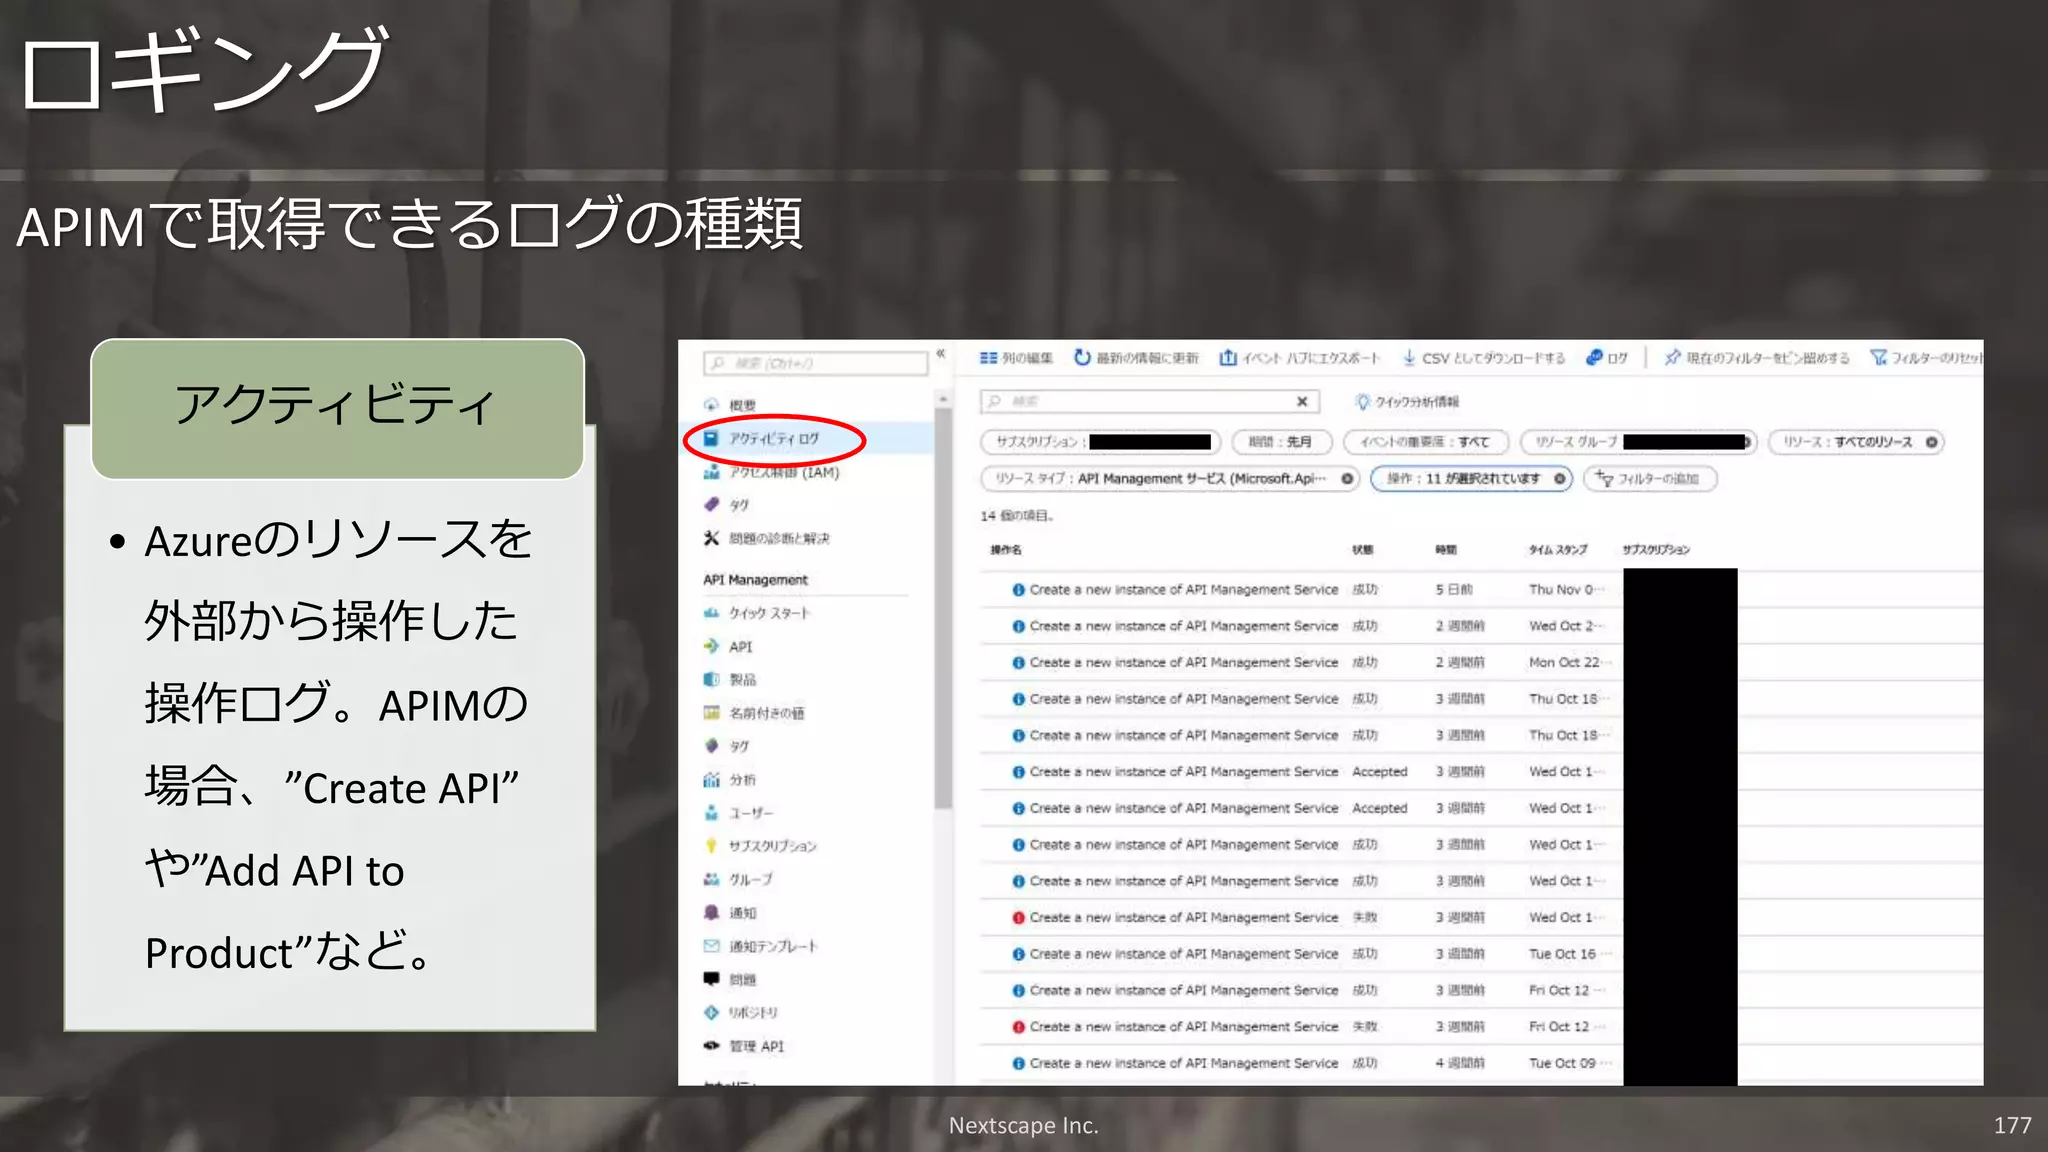2048x1152 pixels.
Task: Open the 期間 : 先月 filter pill
Action: (1283, 442)
